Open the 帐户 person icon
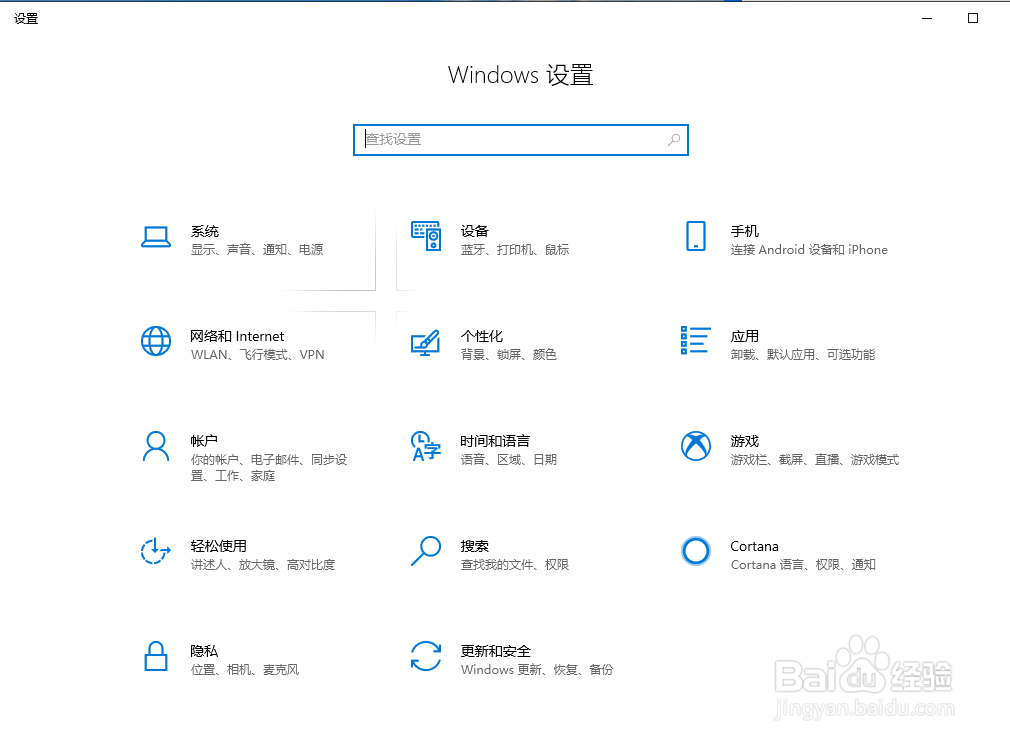 click(156, 447)
